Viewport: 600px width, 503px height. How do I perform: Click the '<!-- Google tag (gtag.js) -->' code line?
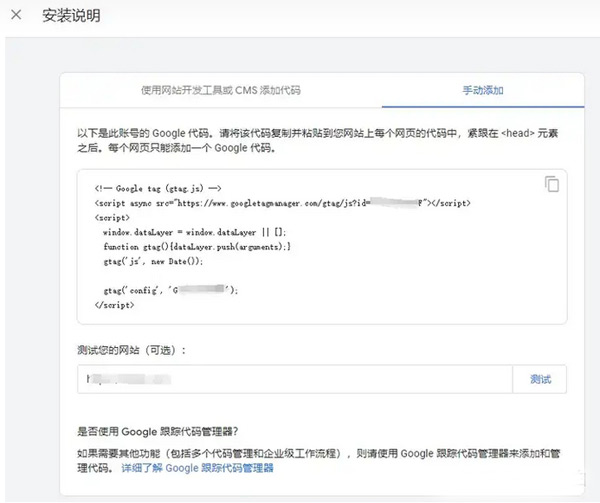point(158,189)
